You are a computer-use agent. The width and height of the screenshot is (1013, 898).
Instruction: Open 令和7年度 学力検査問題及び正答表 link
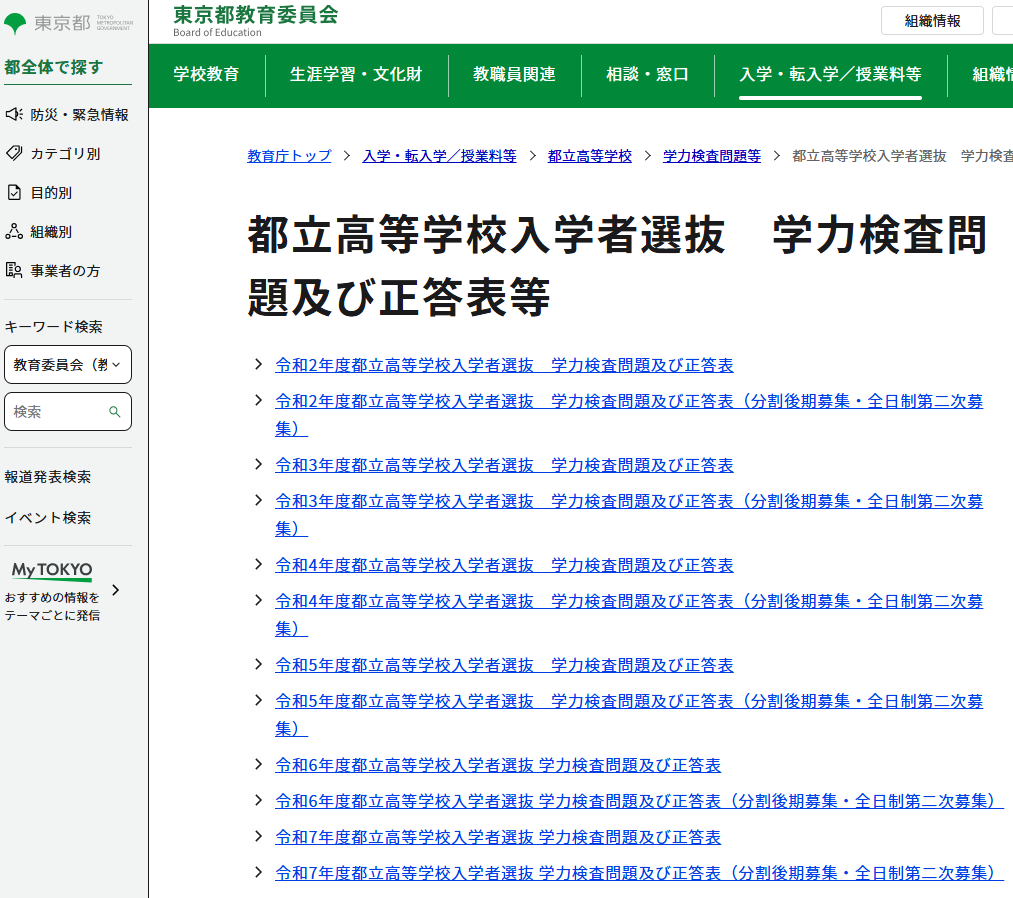coord(497,837)
